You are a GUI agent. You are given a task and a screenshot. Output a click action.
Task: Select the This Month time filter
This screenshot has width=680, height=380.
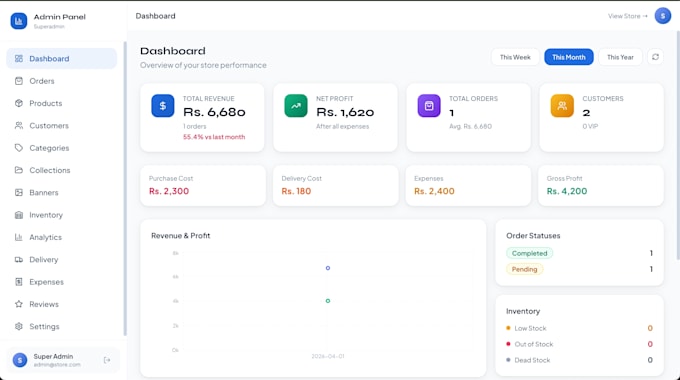(x=569, y=57)
